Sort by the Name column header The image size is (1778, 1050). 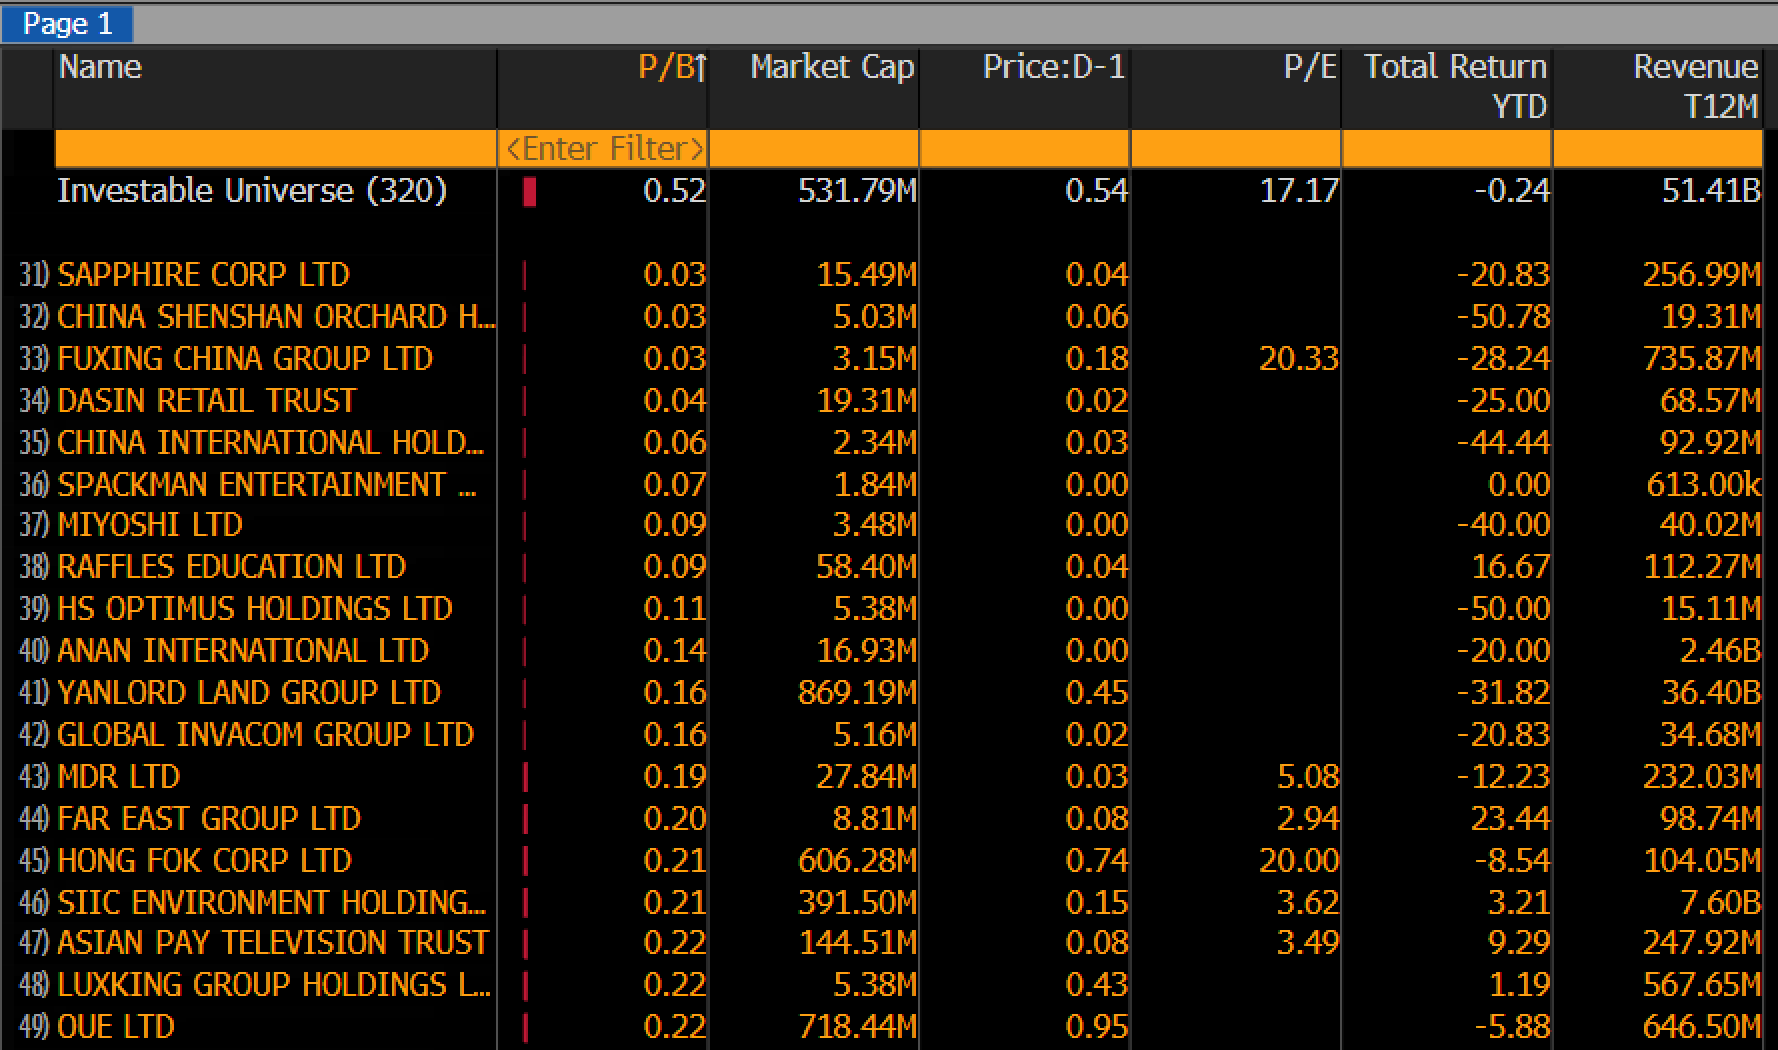click(x=275, y=87)
